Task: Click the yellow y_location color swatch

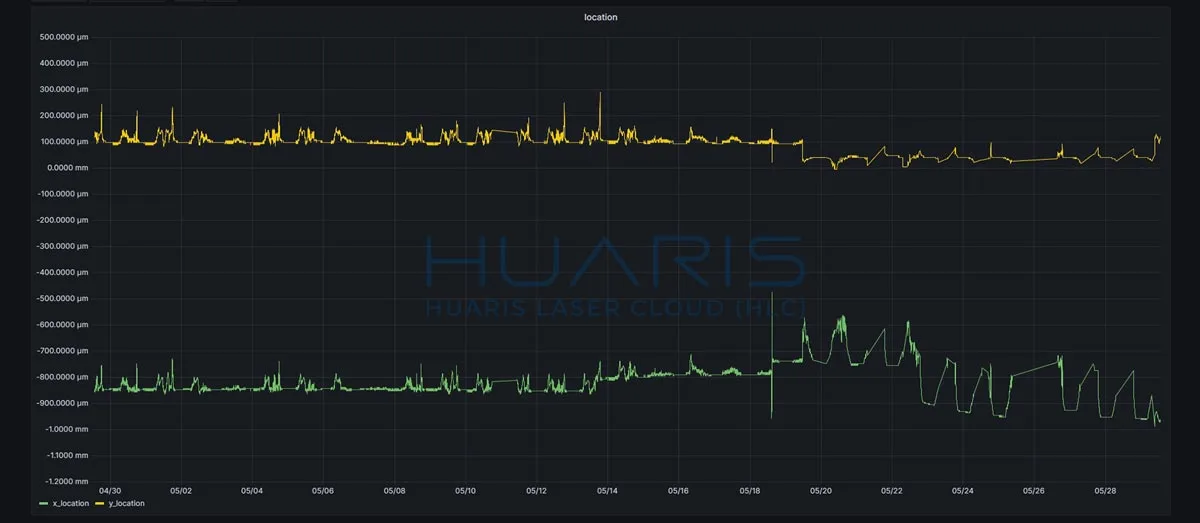Action: click(100, 503)
